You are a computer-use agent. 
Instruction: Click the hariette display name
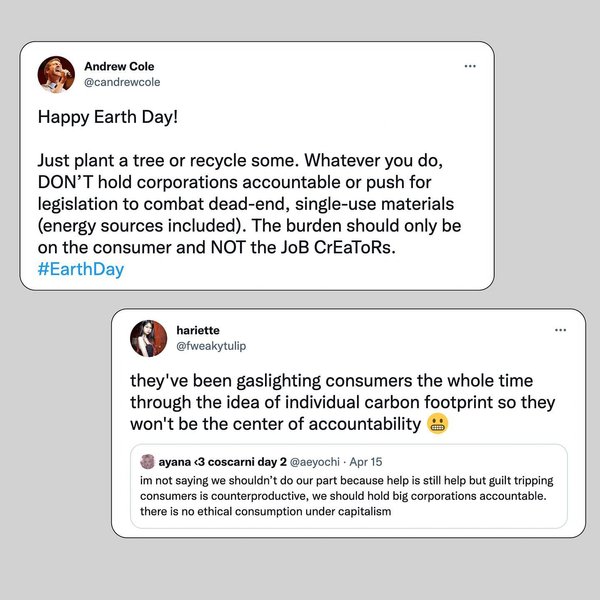tap(198, 330)
